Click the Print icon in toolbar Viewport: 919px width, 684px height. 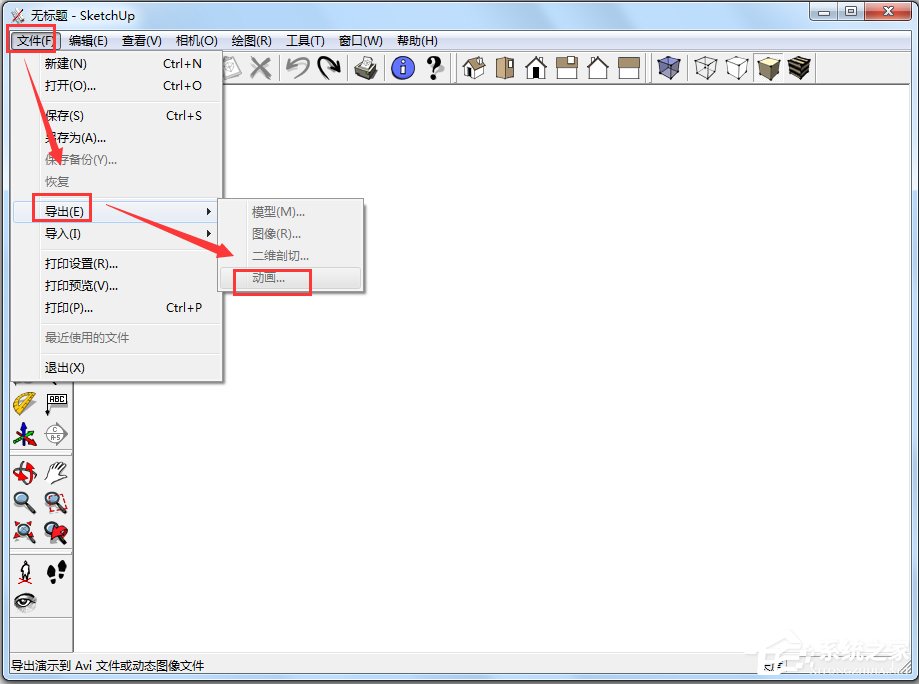[366, 68]
